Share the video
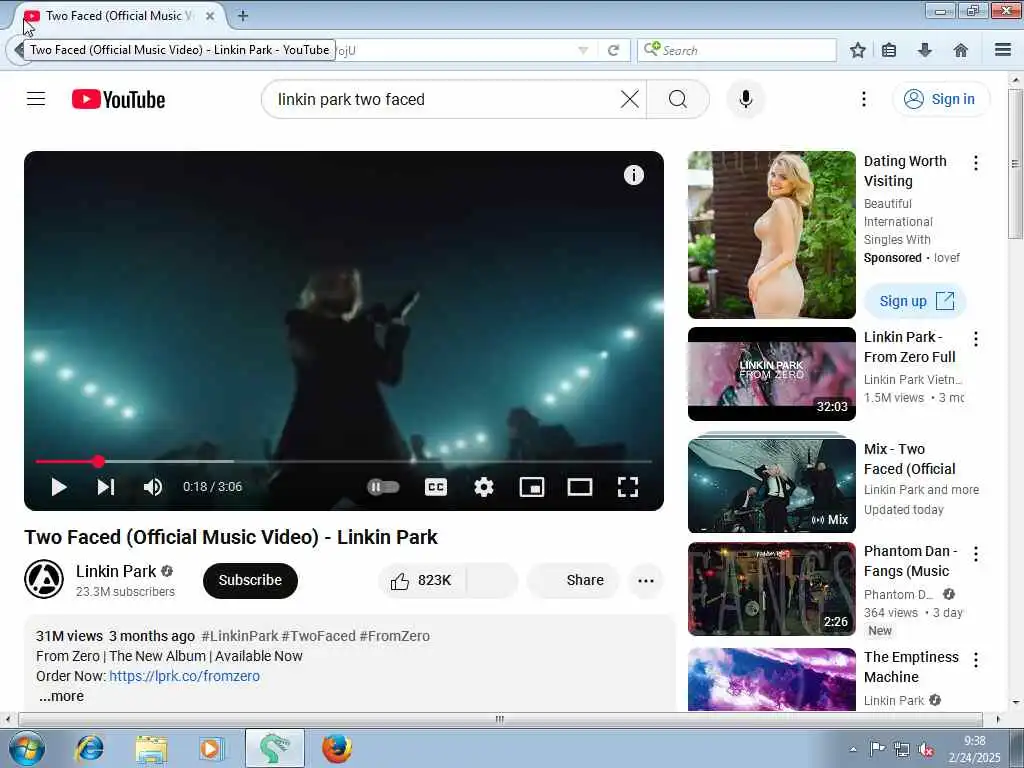This screenshot has height=768, width=1024. coord(573,581)
